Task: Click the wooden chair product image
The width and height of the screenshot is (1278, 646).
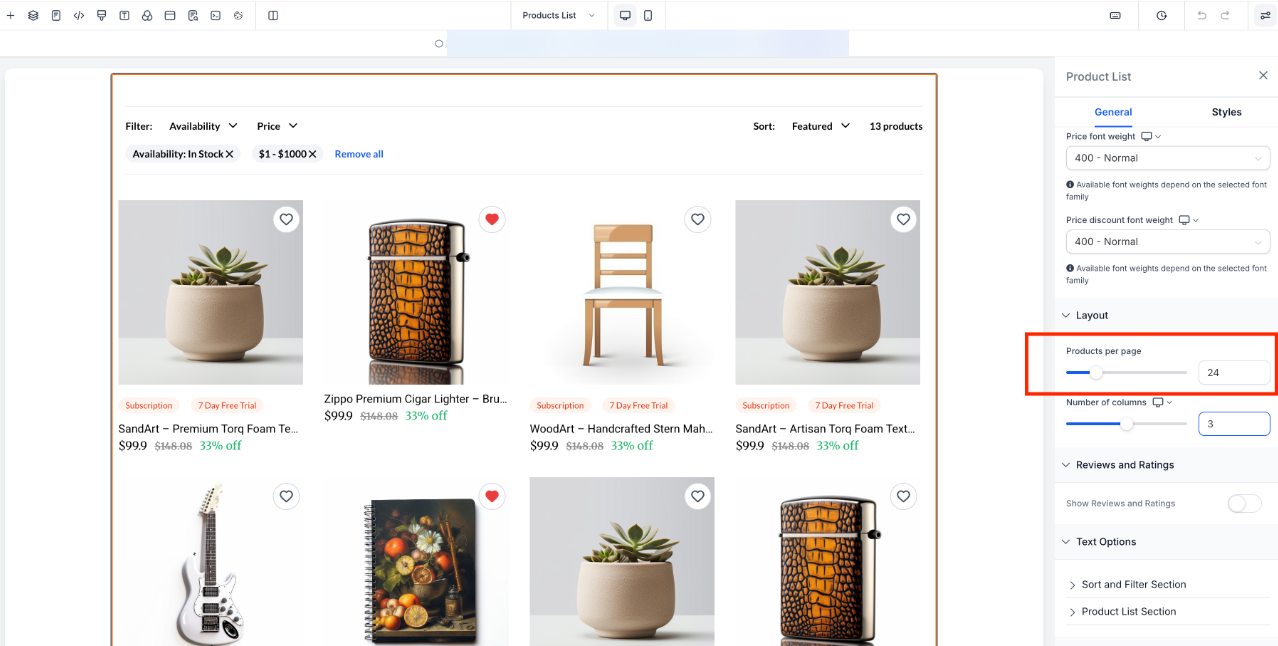Action: click(622, 292)
